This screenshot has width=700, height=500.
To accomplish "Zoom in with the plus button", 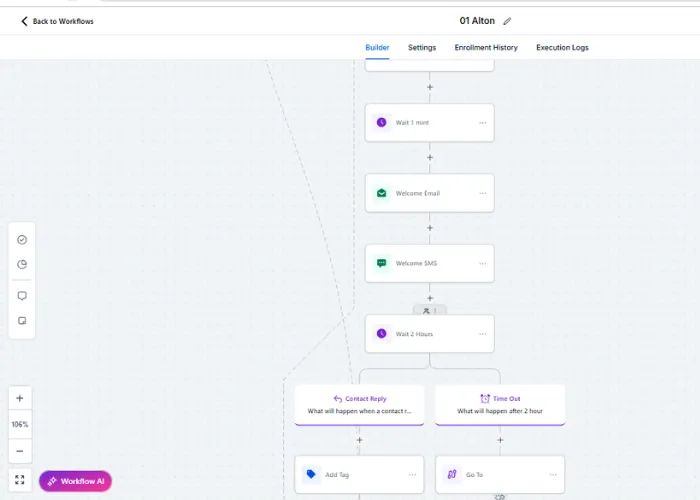I will (x=20, y=398).
